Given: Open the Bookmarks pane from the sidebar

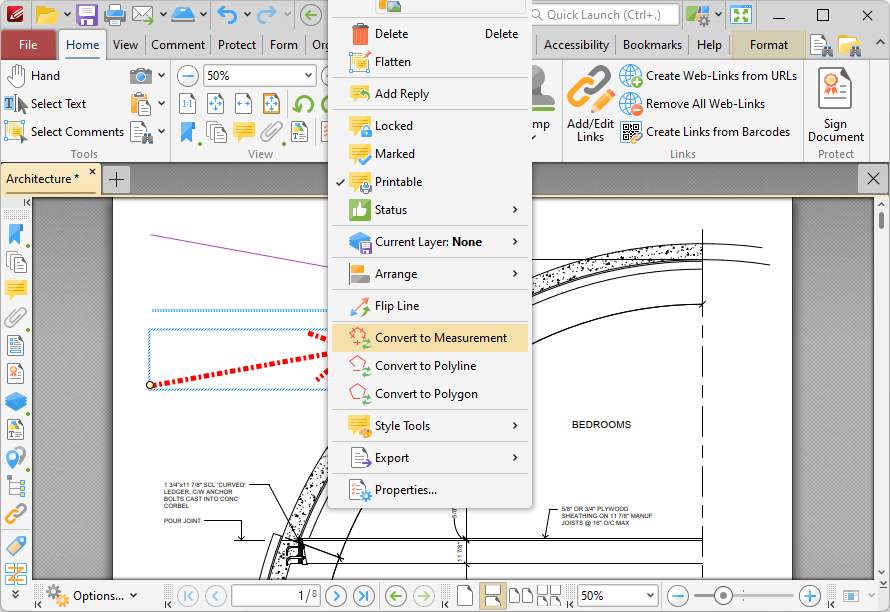Looking at the screenshot, I should (x=16, y=234).
